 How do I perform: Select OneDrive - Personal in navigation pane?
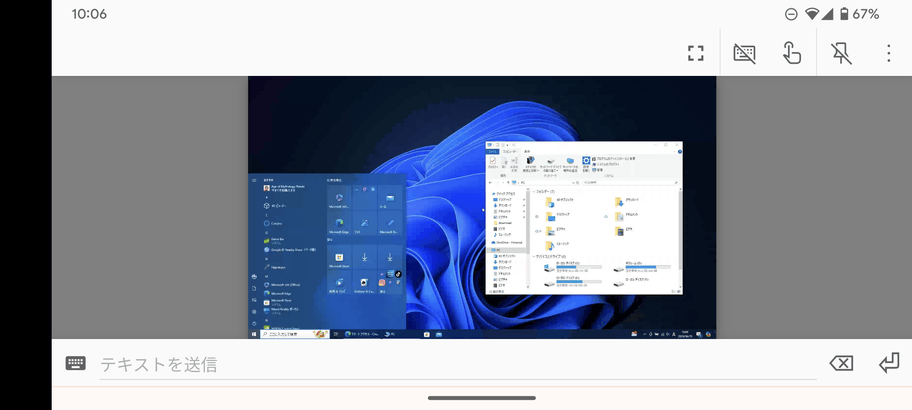point(505,243)
